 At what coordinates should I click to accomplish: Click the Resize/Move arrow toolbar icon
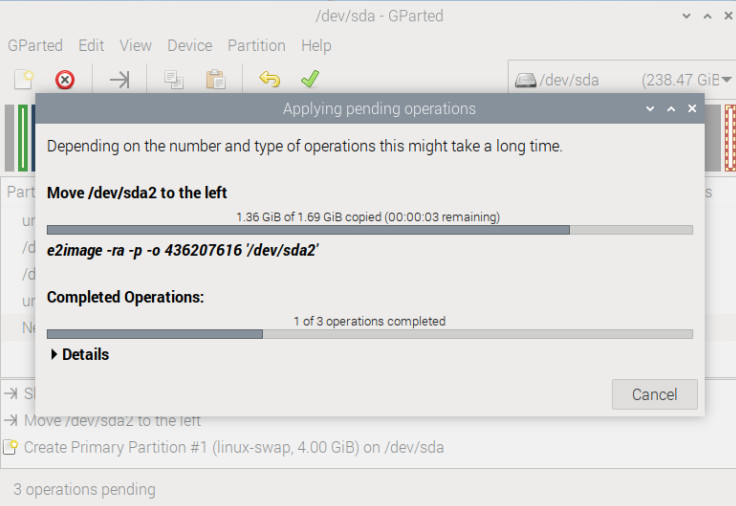coord(120,79)
